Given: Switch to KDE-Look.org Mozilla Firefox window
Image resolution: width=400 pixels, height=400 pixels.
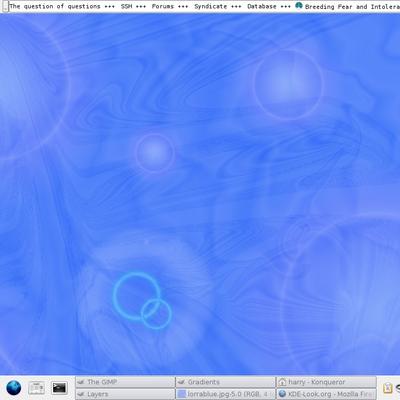Looking at the screenshot, I should [x=326, y=394].
